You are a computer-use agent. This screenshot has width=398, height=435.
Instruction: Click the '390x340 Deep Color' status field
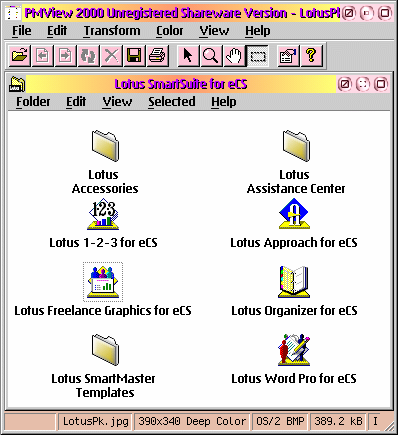(x=192, y=421)
